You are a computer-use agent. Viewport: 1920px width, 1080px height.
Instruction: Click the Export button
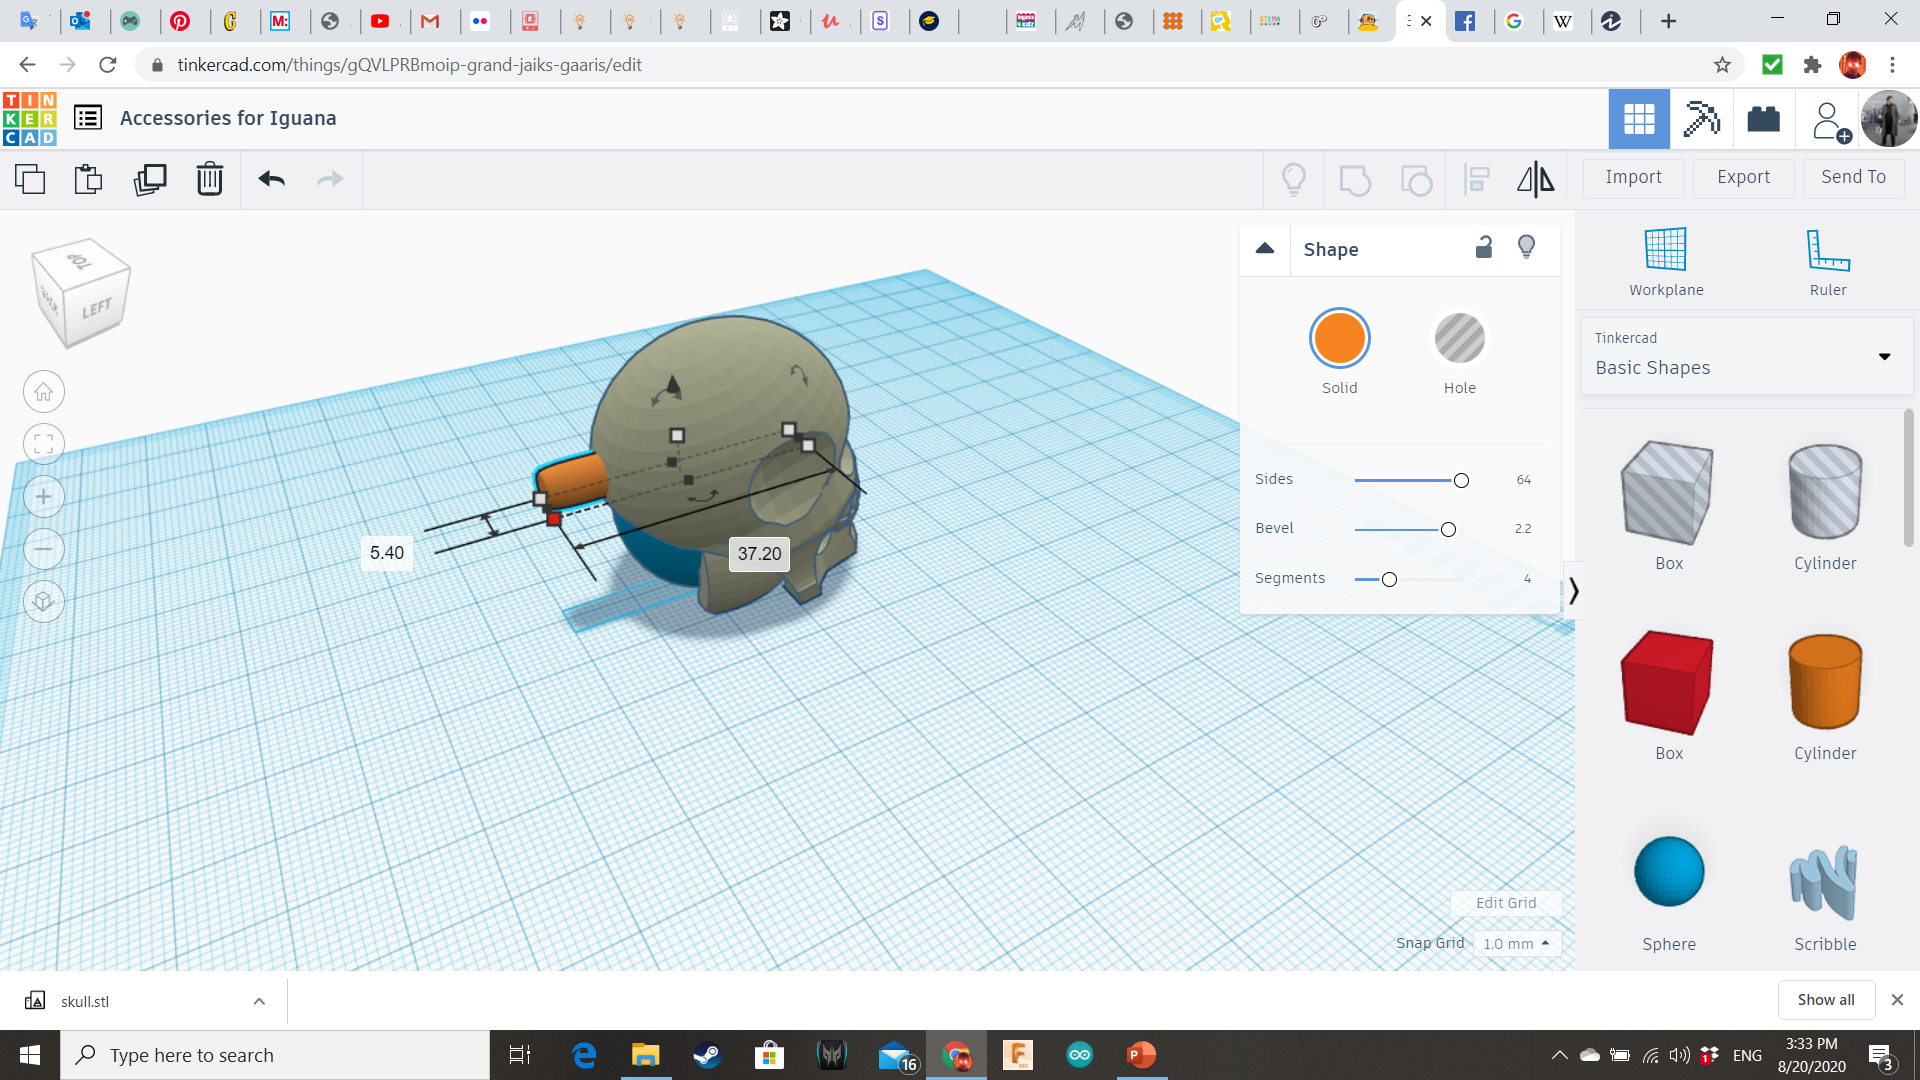tap(1744, 177)
